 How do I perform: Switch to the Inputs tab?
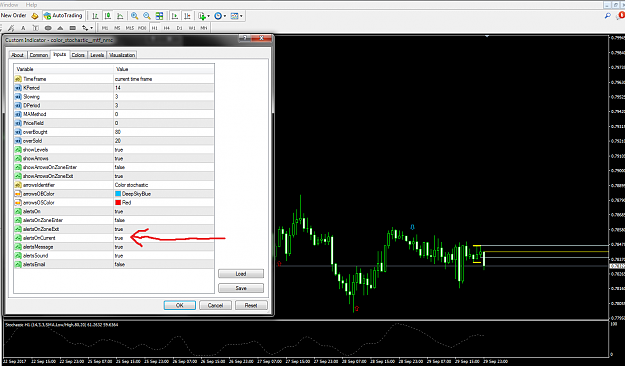pyautogui.click(x=60, y=54)
